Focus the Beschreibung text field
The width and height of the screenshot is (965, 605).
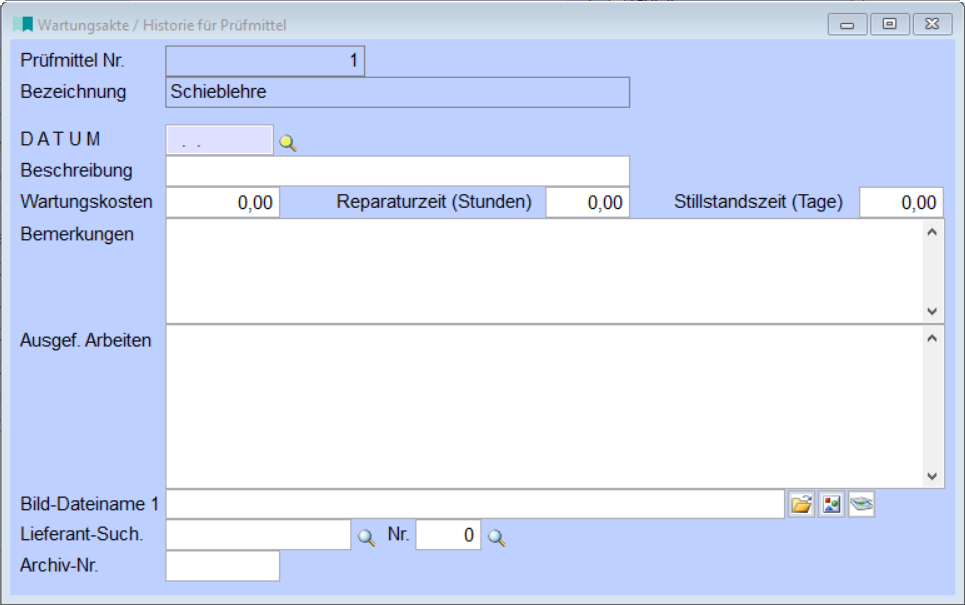(397, 171)
